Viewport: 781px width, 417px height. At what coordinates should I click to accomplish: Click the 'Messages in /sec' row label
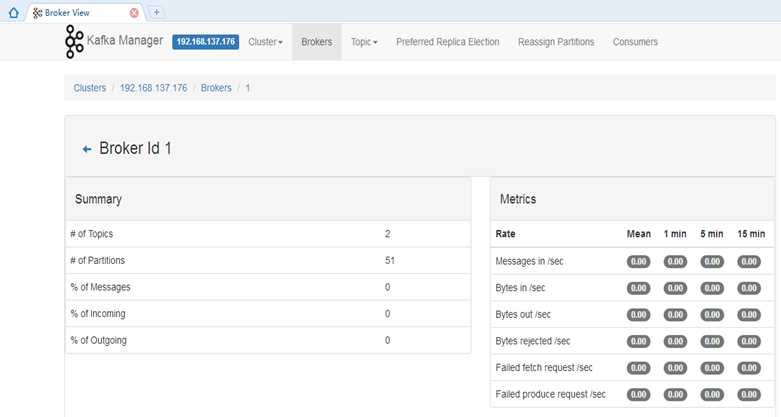[x=529, y=261]
